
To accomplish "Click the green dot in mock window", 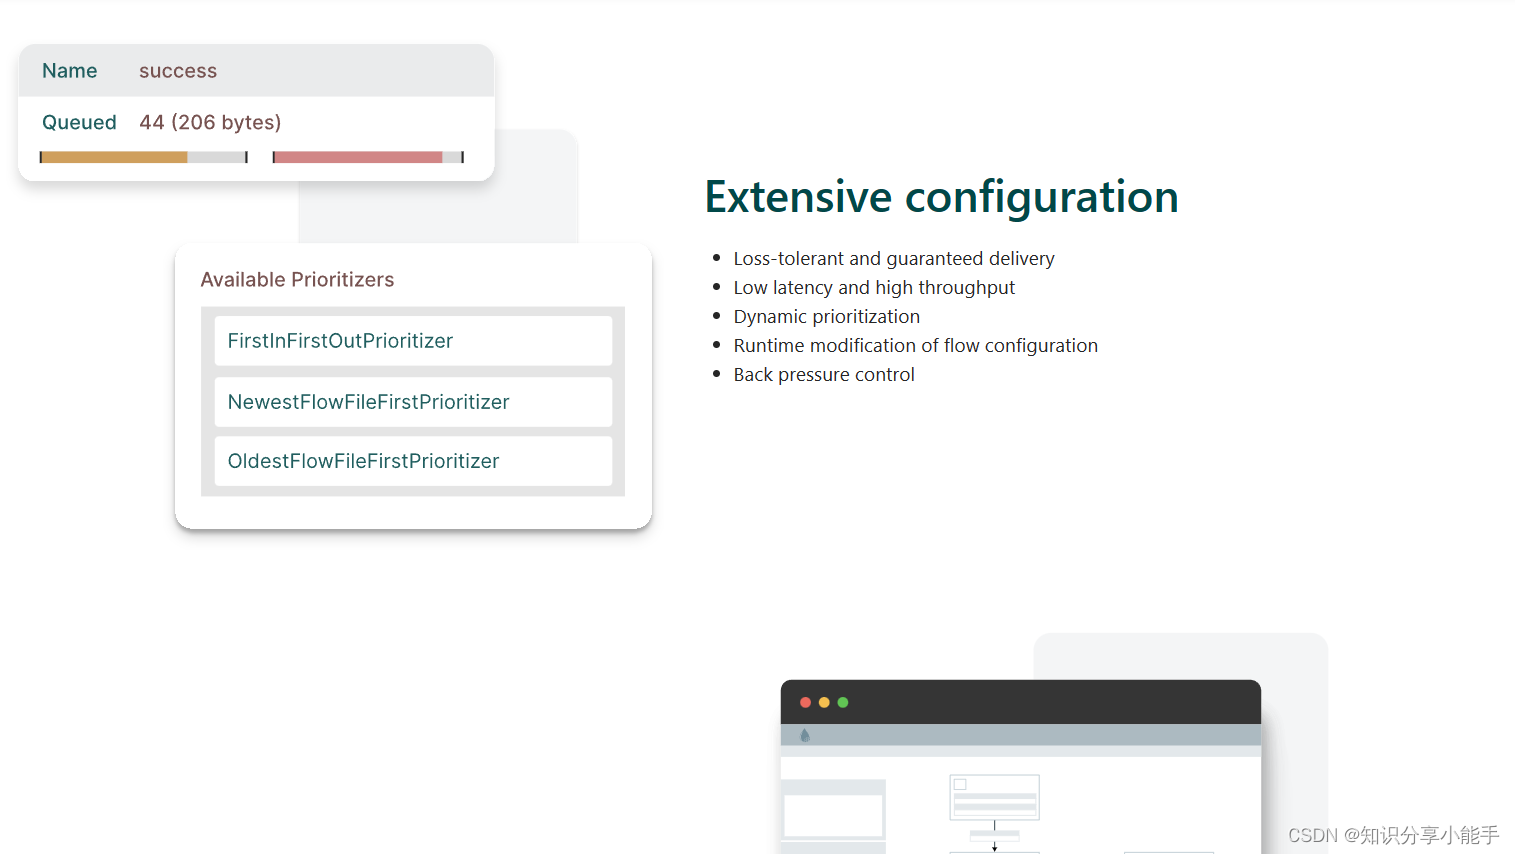I will (843, 703).
